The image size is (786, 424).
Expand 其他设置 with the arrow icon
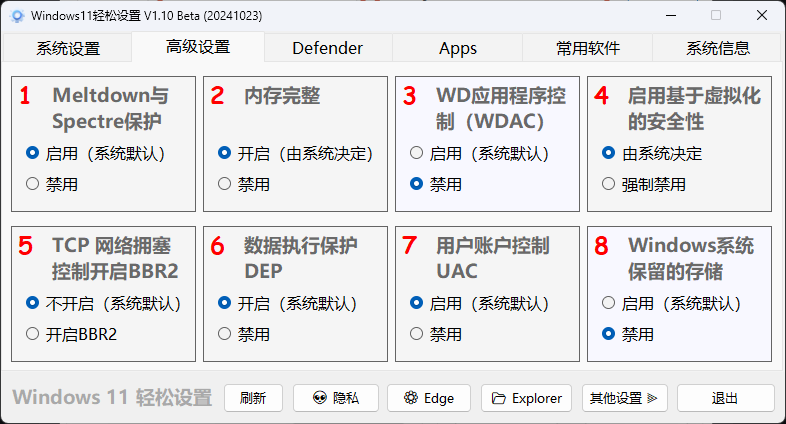tap(625, 398)
